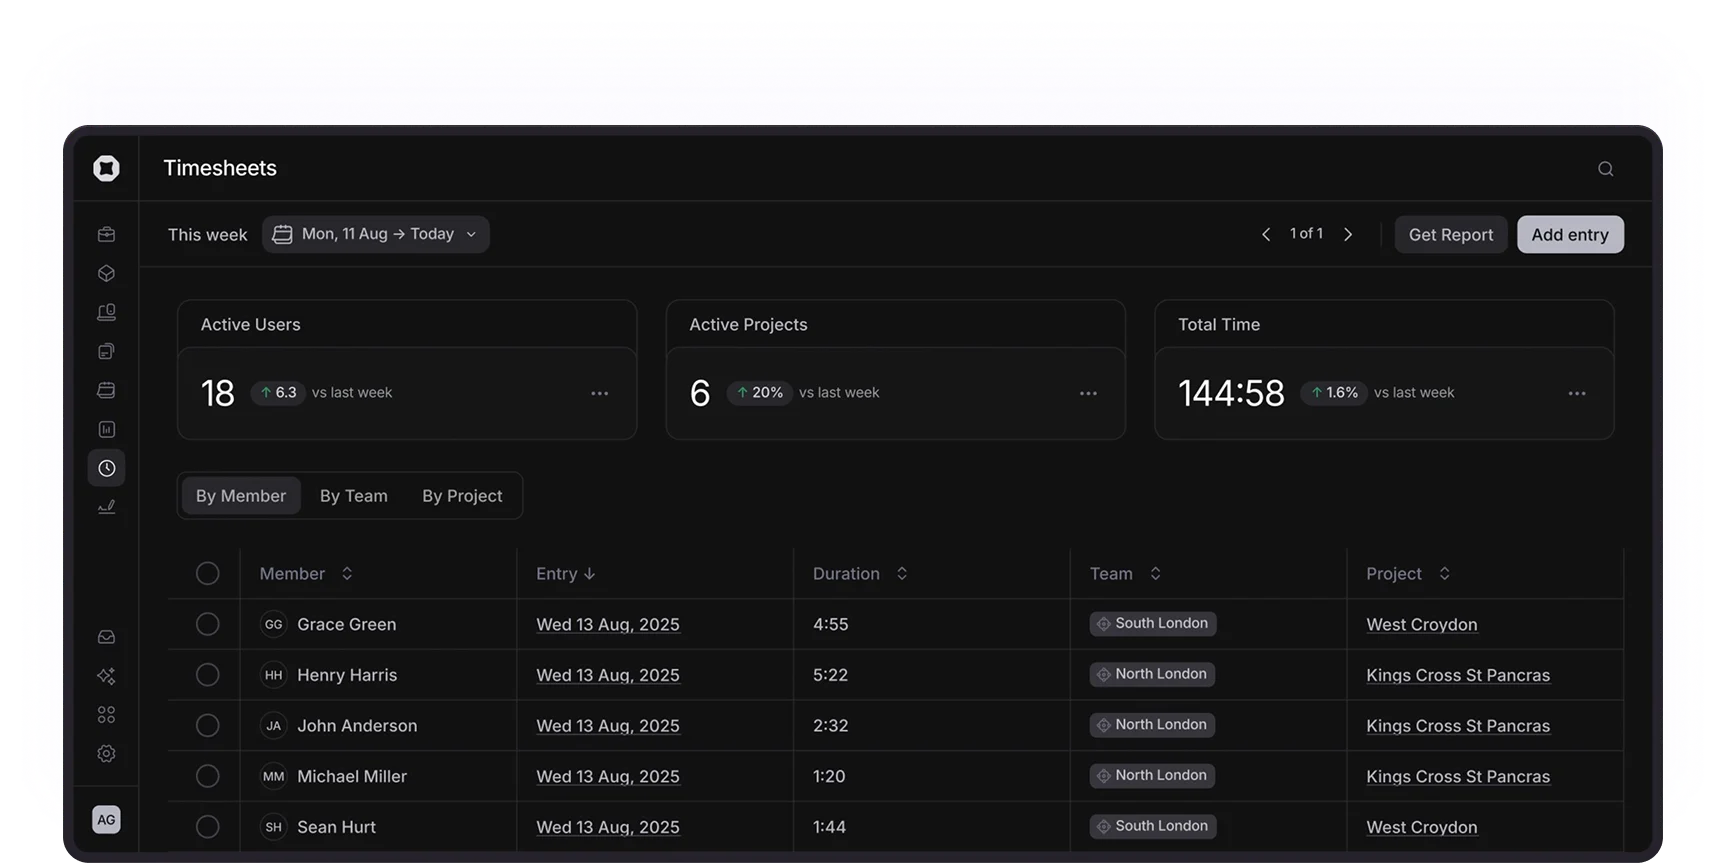
Task: Open the cube icon in sidebar
Action: pos(106,273)
